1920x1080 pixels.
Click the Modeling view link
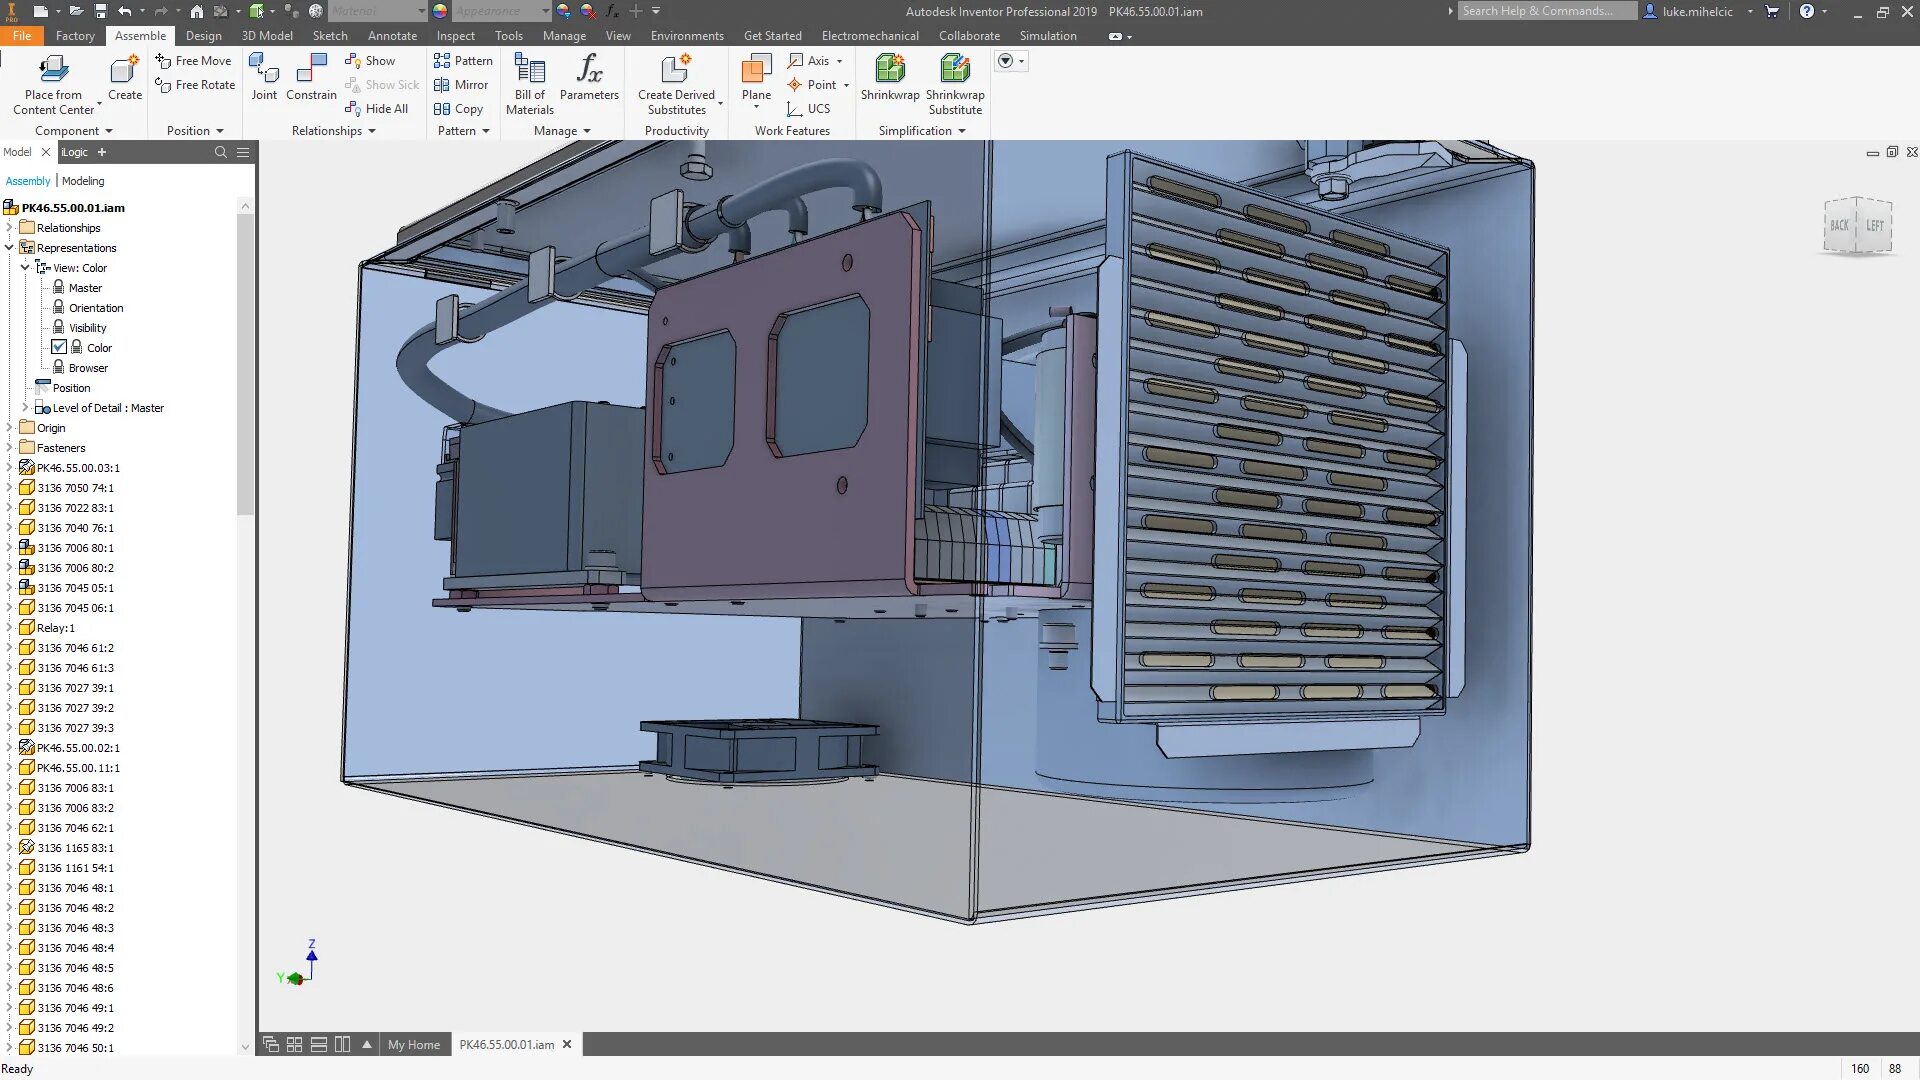tap(83, 181)
